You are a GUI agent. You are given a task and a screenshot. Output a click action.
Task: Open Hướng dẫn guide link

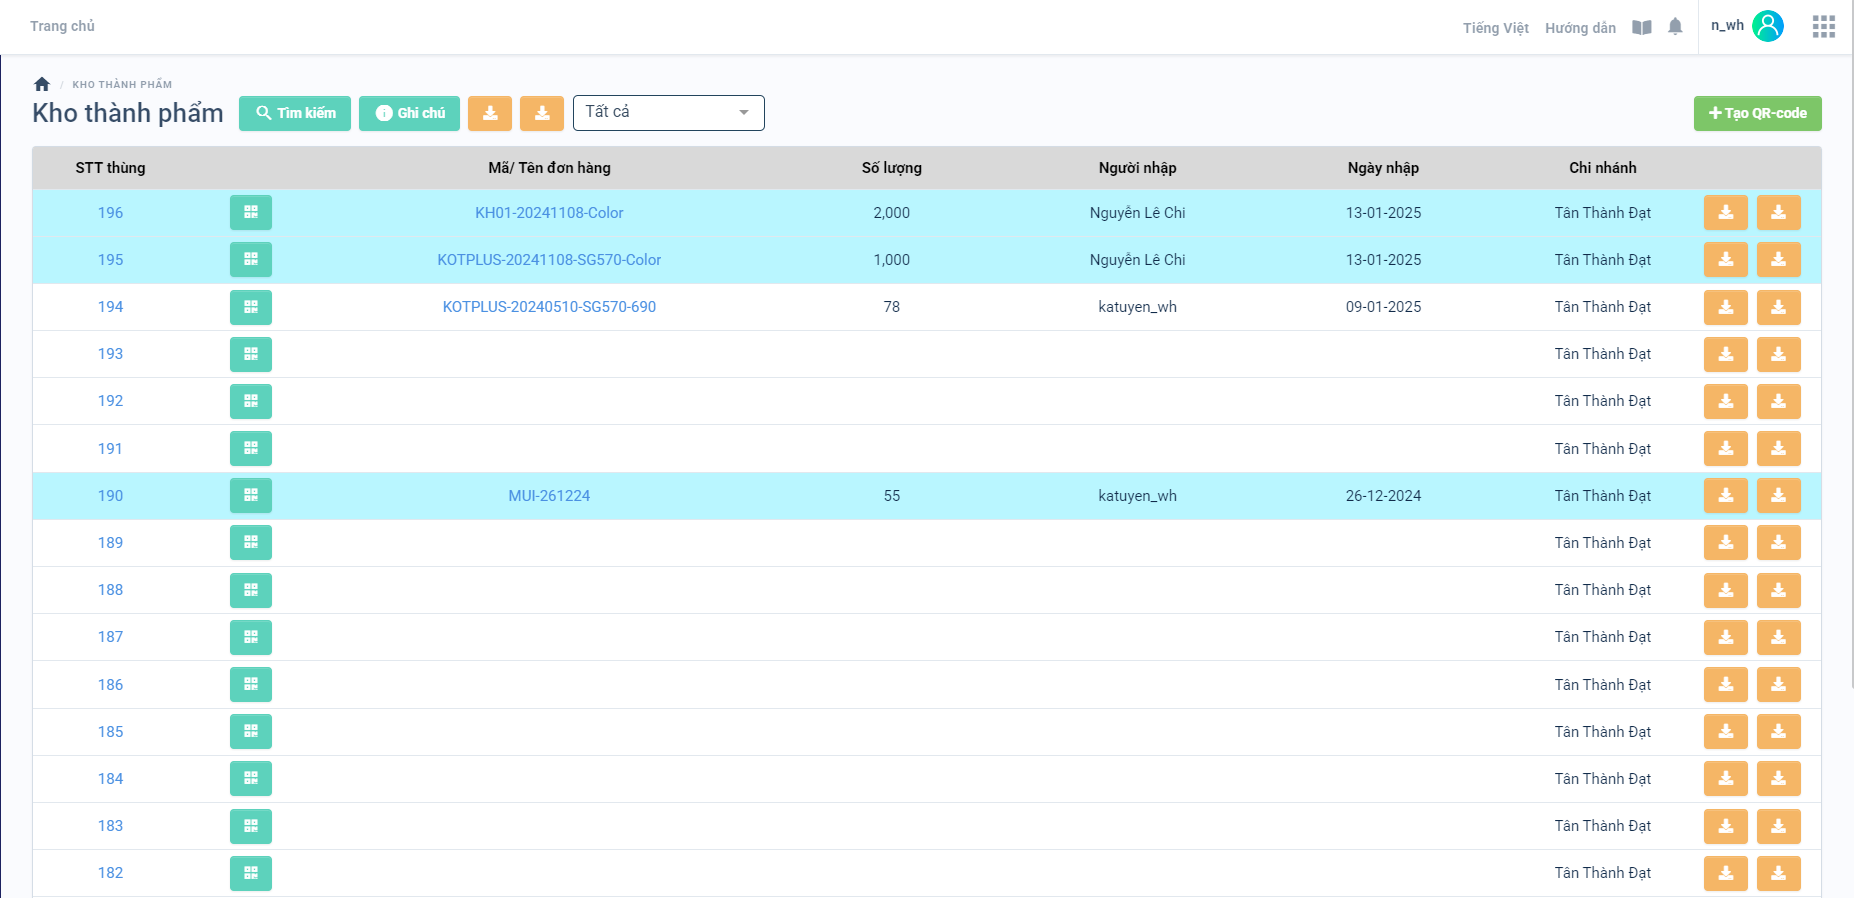coord(1580,28)
